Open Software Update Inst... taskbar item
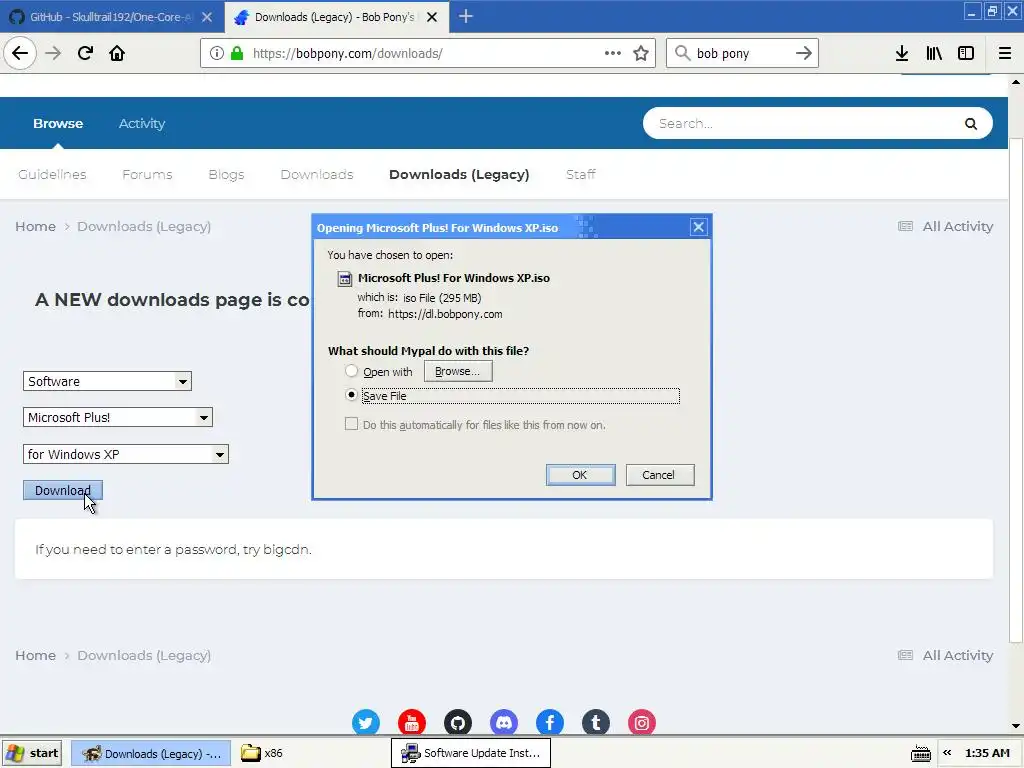Screen dimensions: 1024x768 471,753
